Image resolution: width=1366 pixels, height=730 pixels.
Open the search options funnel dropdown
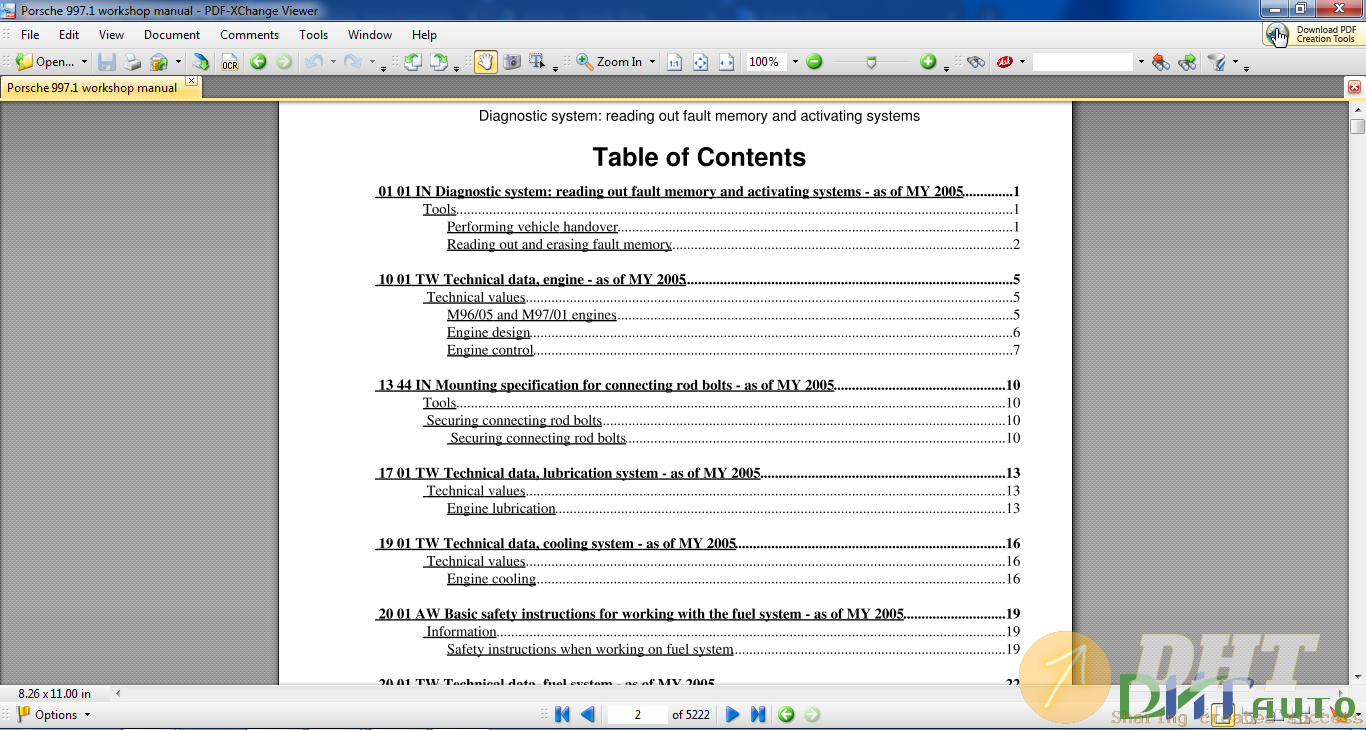pyautogui.click(x=1235, y=62)
